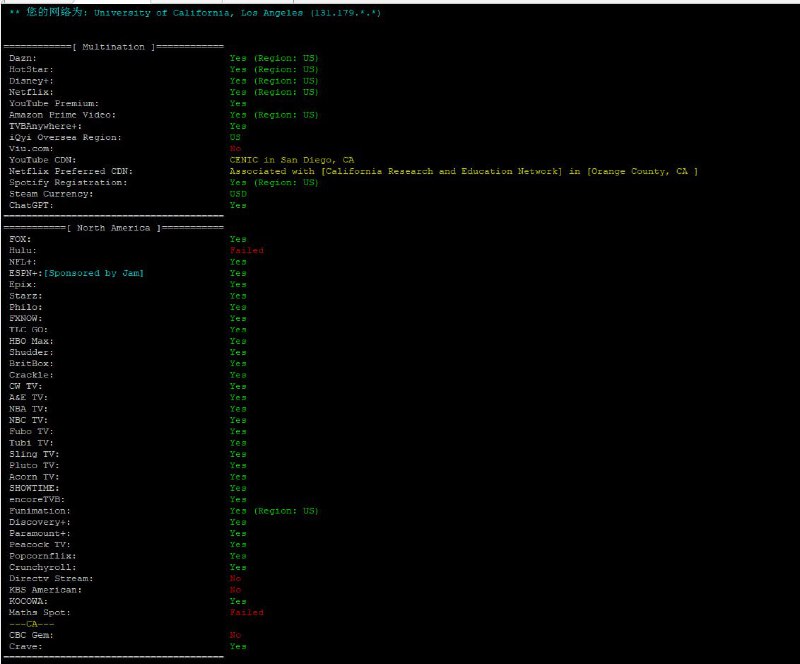Click the YouTube Premium: label
This screenshot has height=664, width=800.
[54, 103]
